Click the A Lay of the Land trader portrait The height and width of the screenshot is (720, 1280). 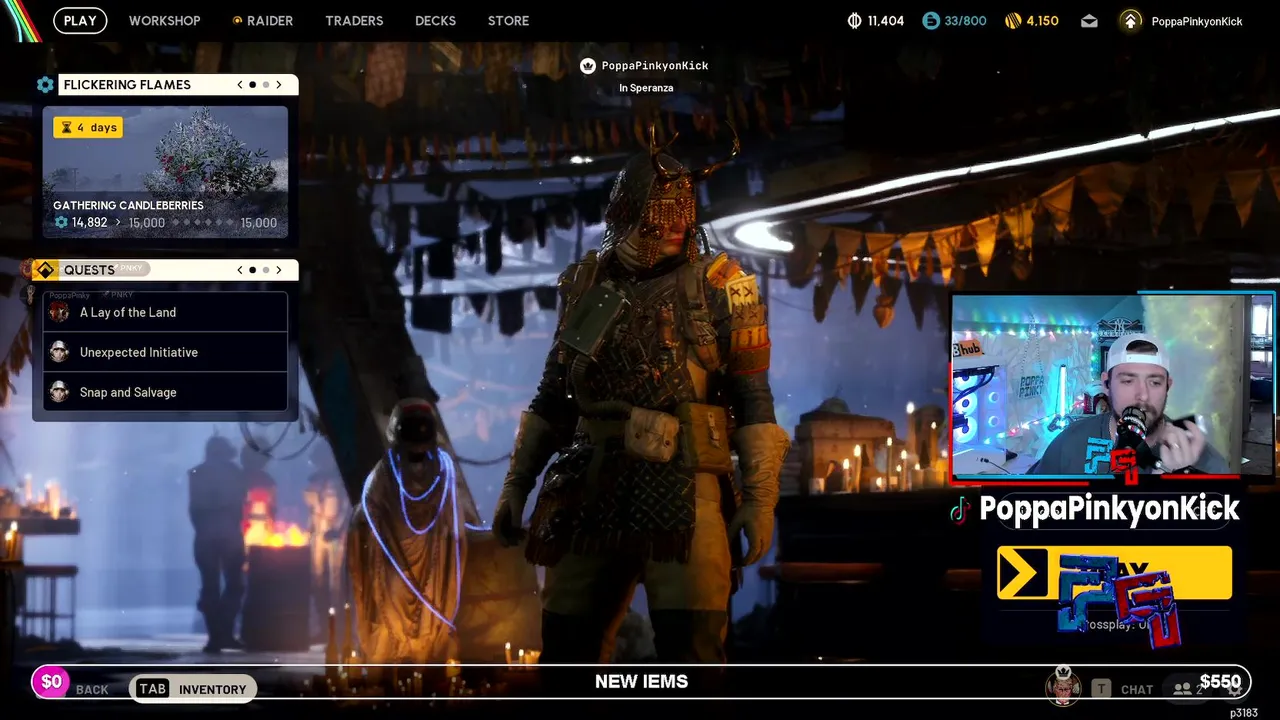coord(59,312)
